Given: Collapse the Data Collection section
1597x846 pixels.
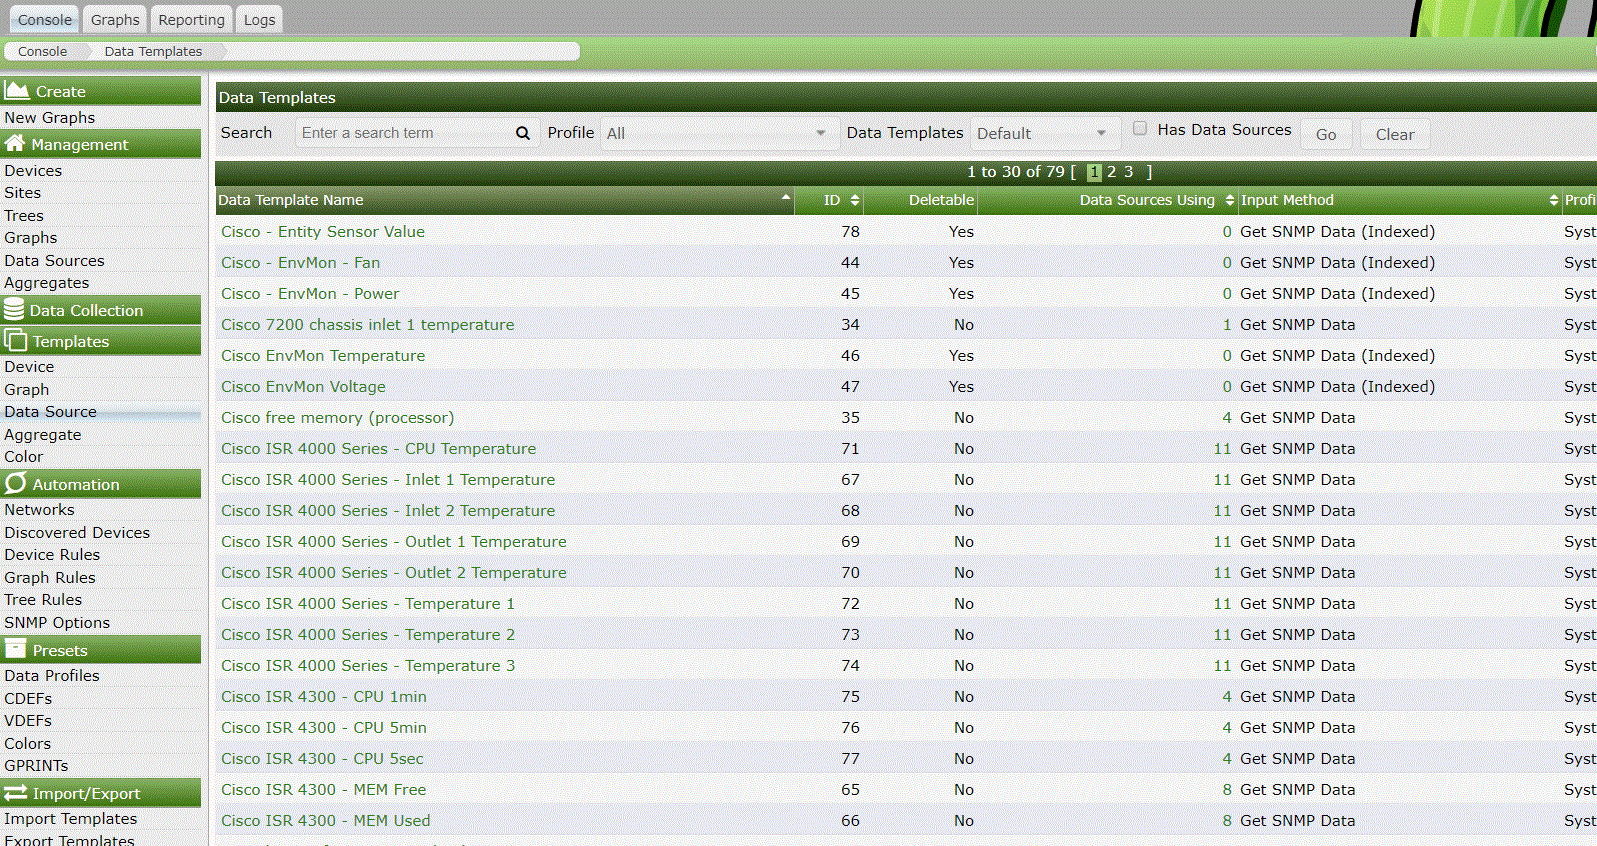Looking at the screenshot, I should click(100, 310).
